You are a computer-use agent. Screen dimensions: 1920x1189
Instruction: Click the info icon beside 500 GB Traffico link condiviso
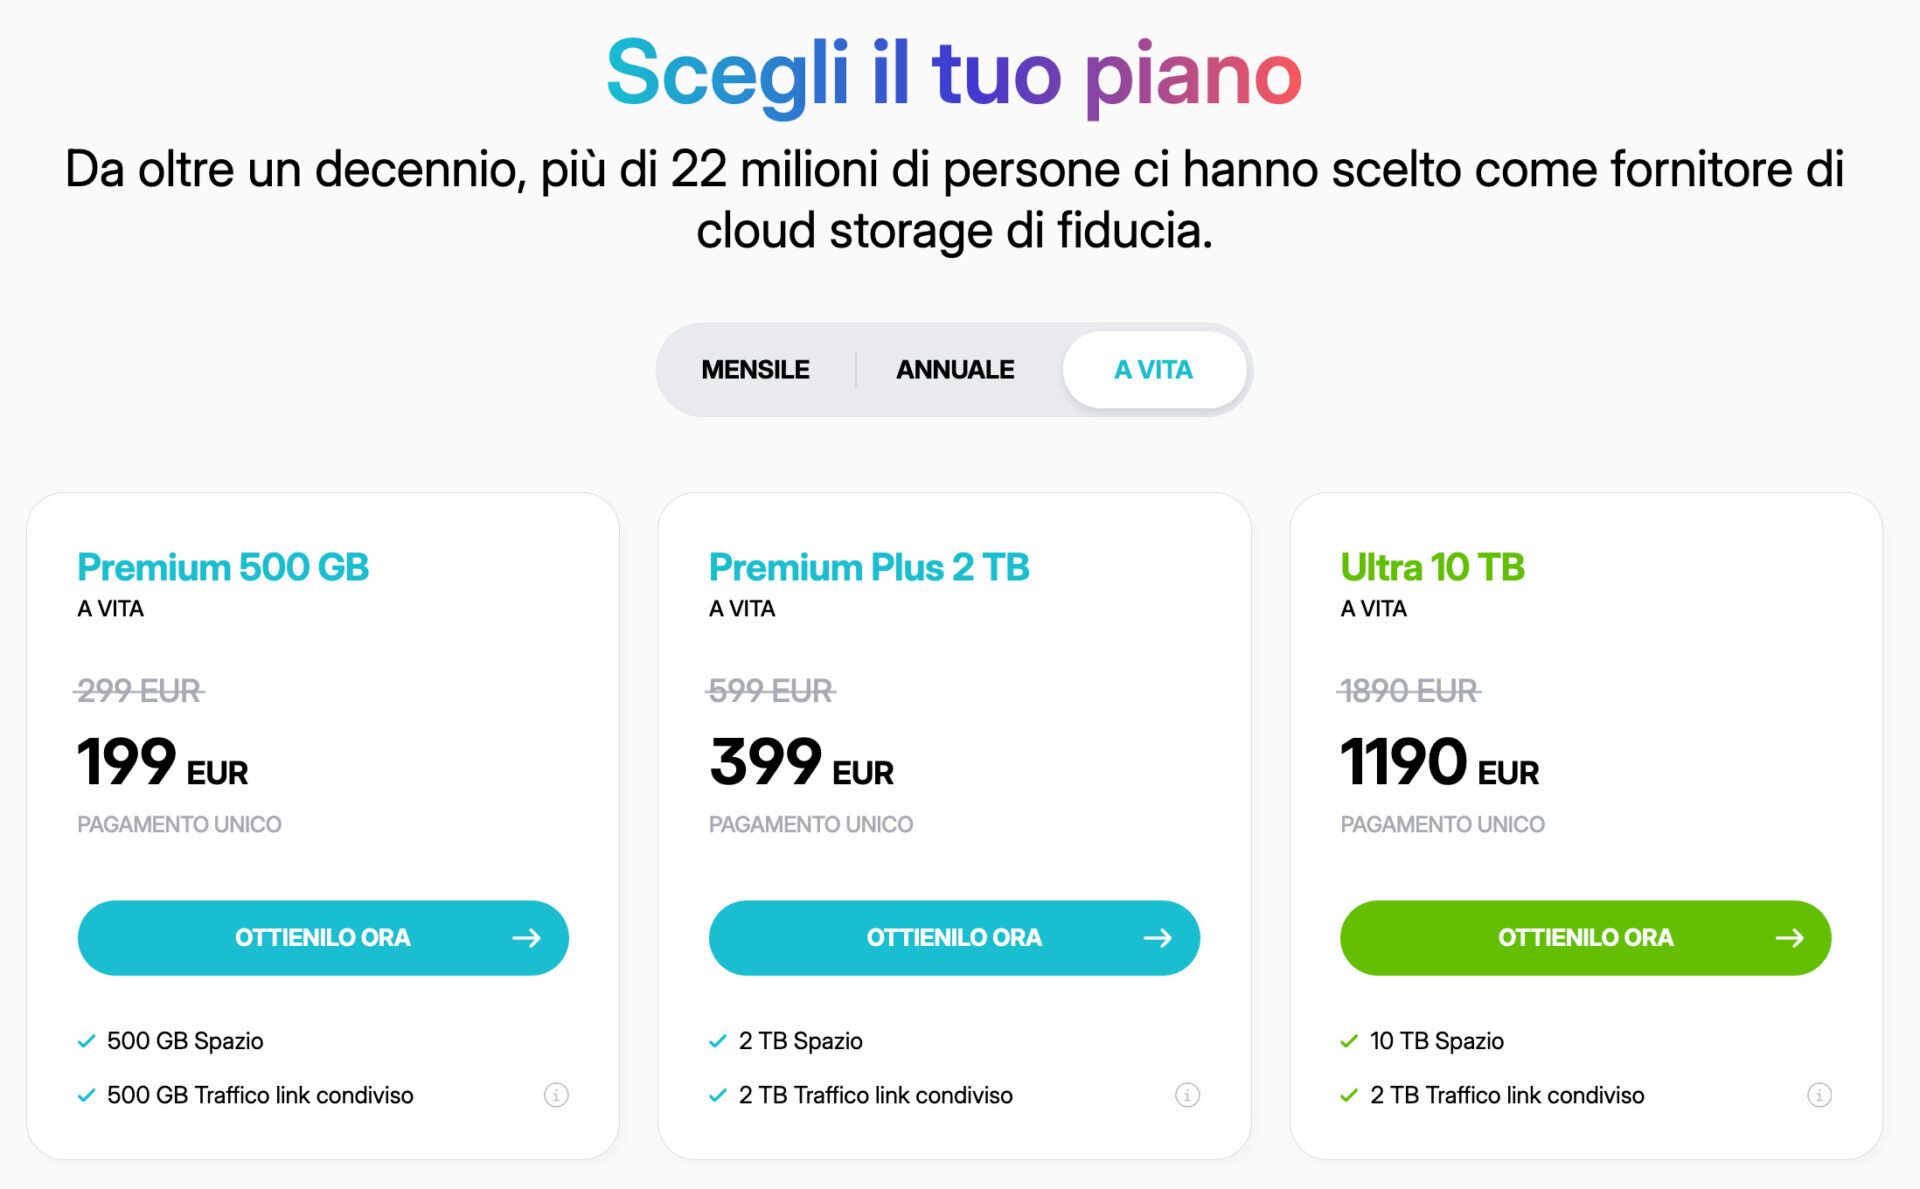click(x=557, y=1095)
